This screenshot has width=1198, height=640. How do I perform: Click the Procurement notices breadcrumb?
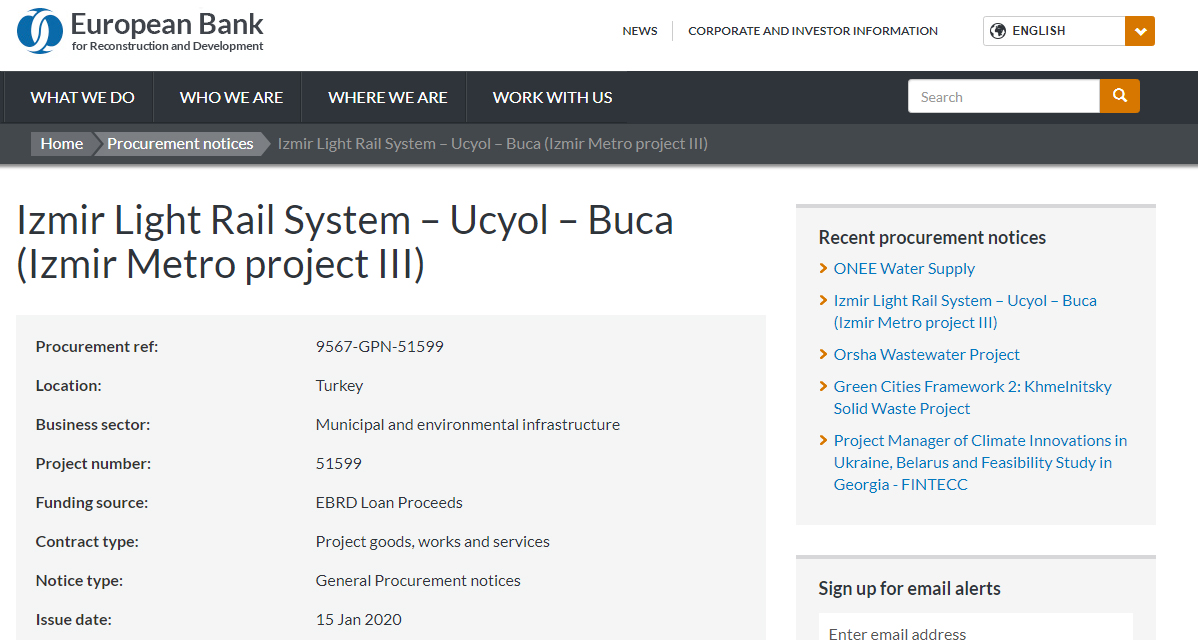coord(180,144)
